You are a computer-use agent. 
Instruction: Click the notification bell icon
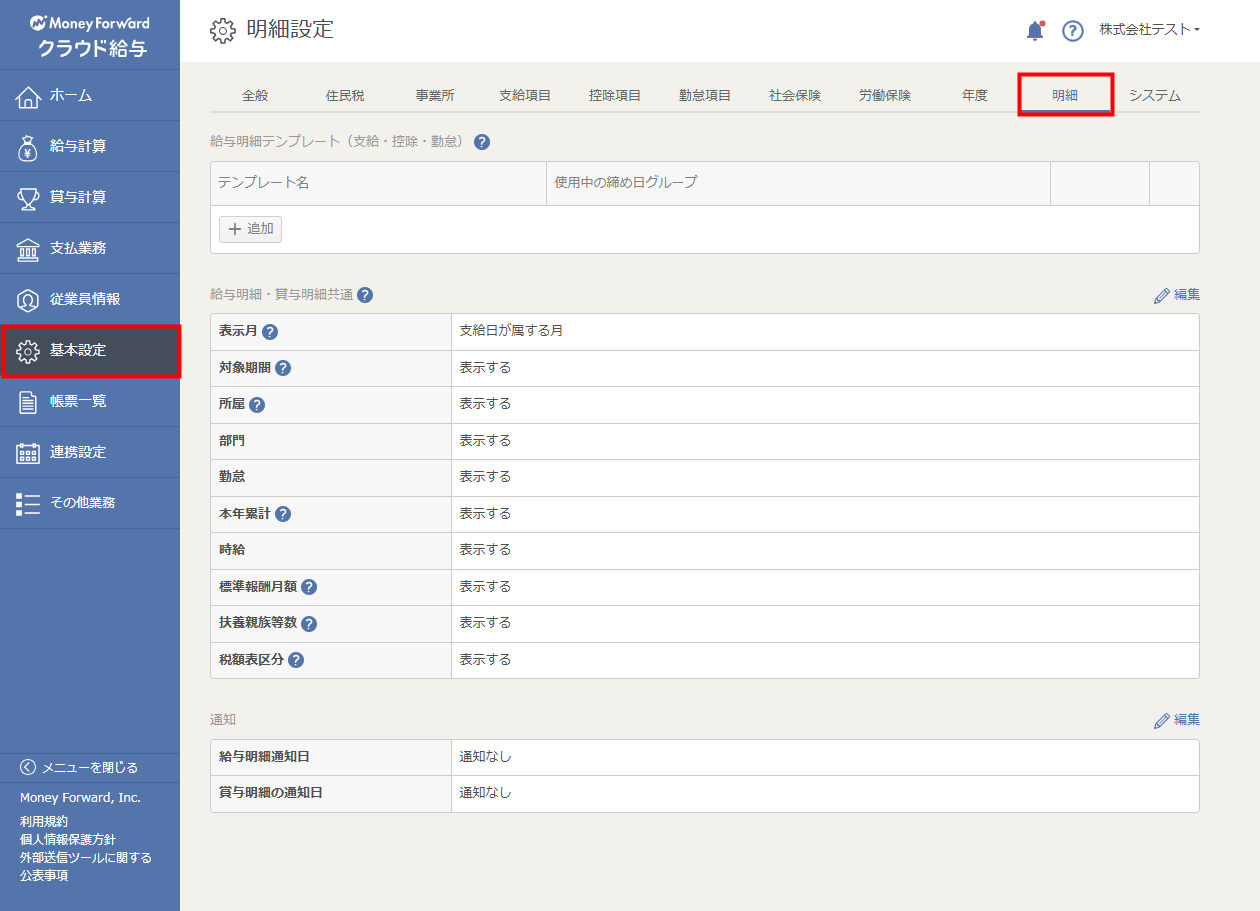[1035, 31]
